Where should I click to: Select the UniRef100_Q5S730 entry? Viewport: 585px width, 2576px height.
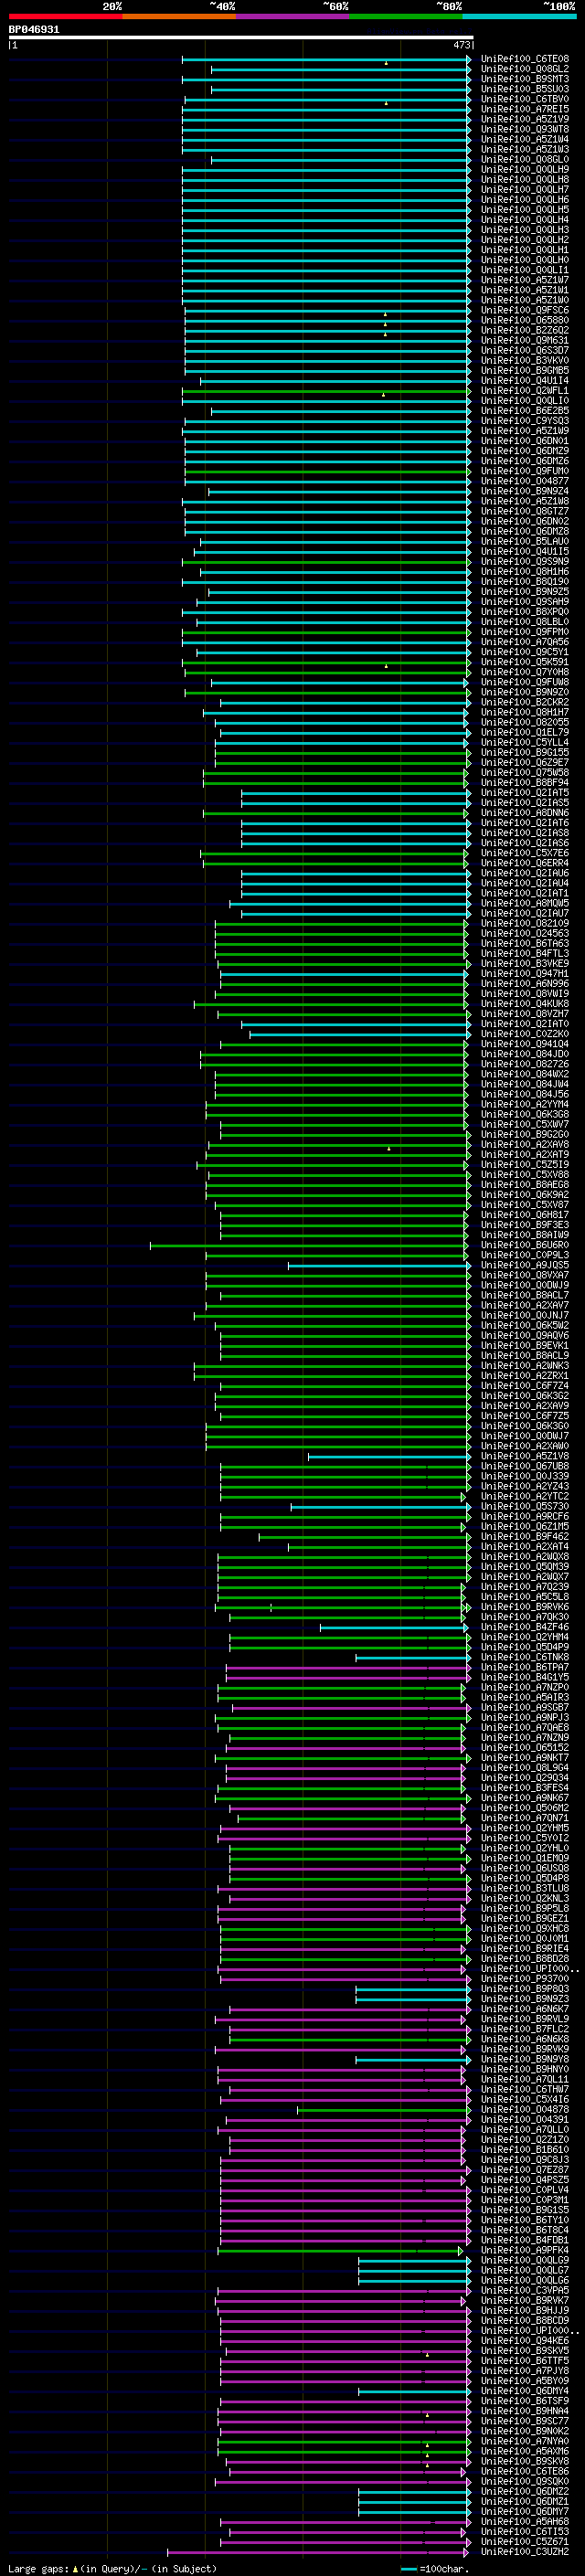click(525, 1506)
